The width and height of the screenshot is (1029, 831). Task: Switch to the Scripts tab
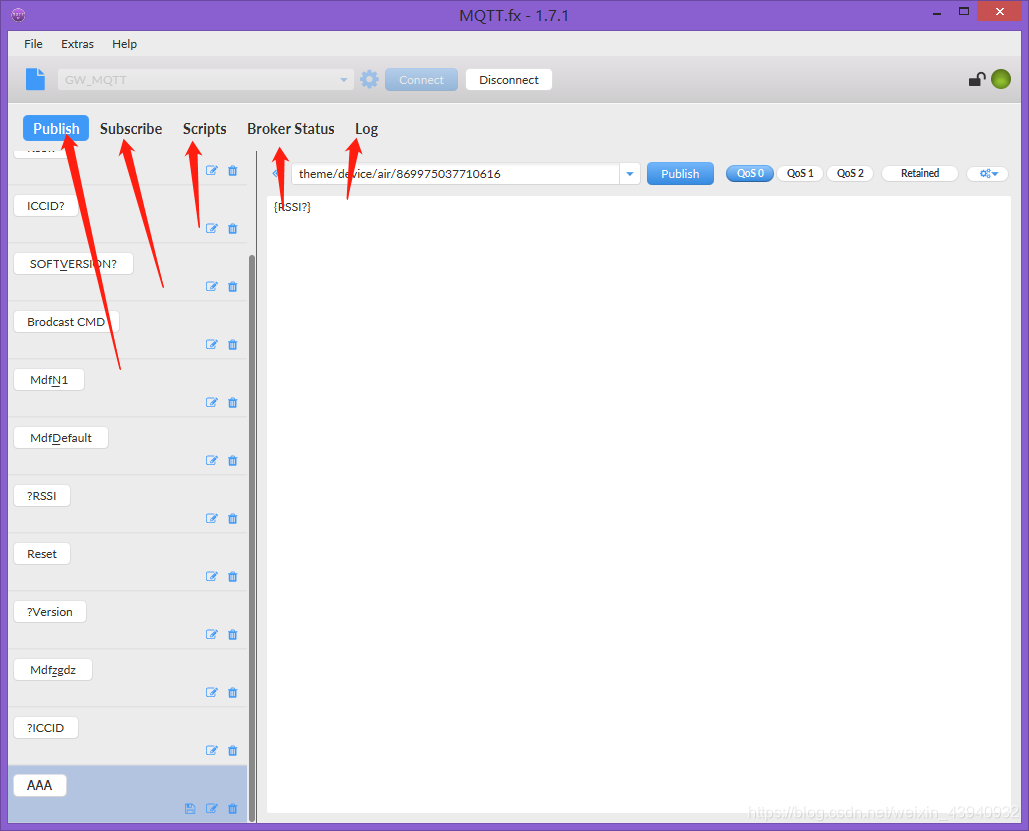coord(204,129)
